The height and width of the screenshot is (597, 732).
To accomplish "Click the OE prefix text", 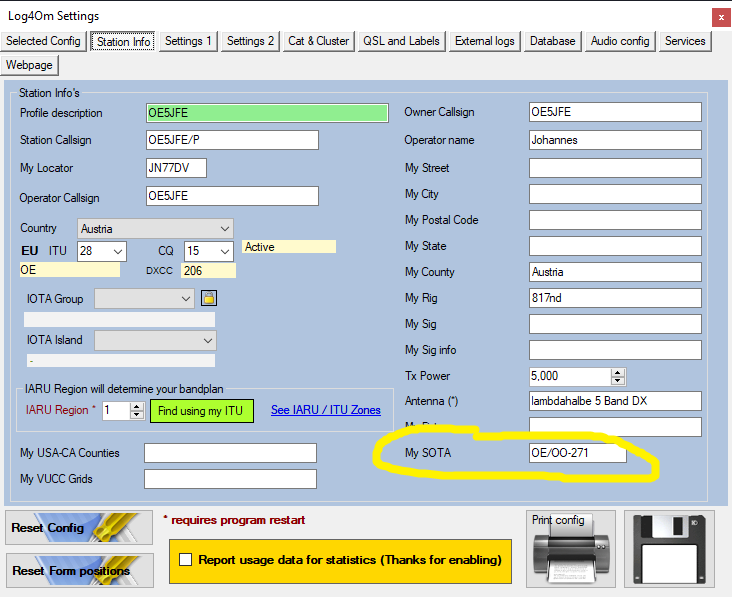I will 70,270.
